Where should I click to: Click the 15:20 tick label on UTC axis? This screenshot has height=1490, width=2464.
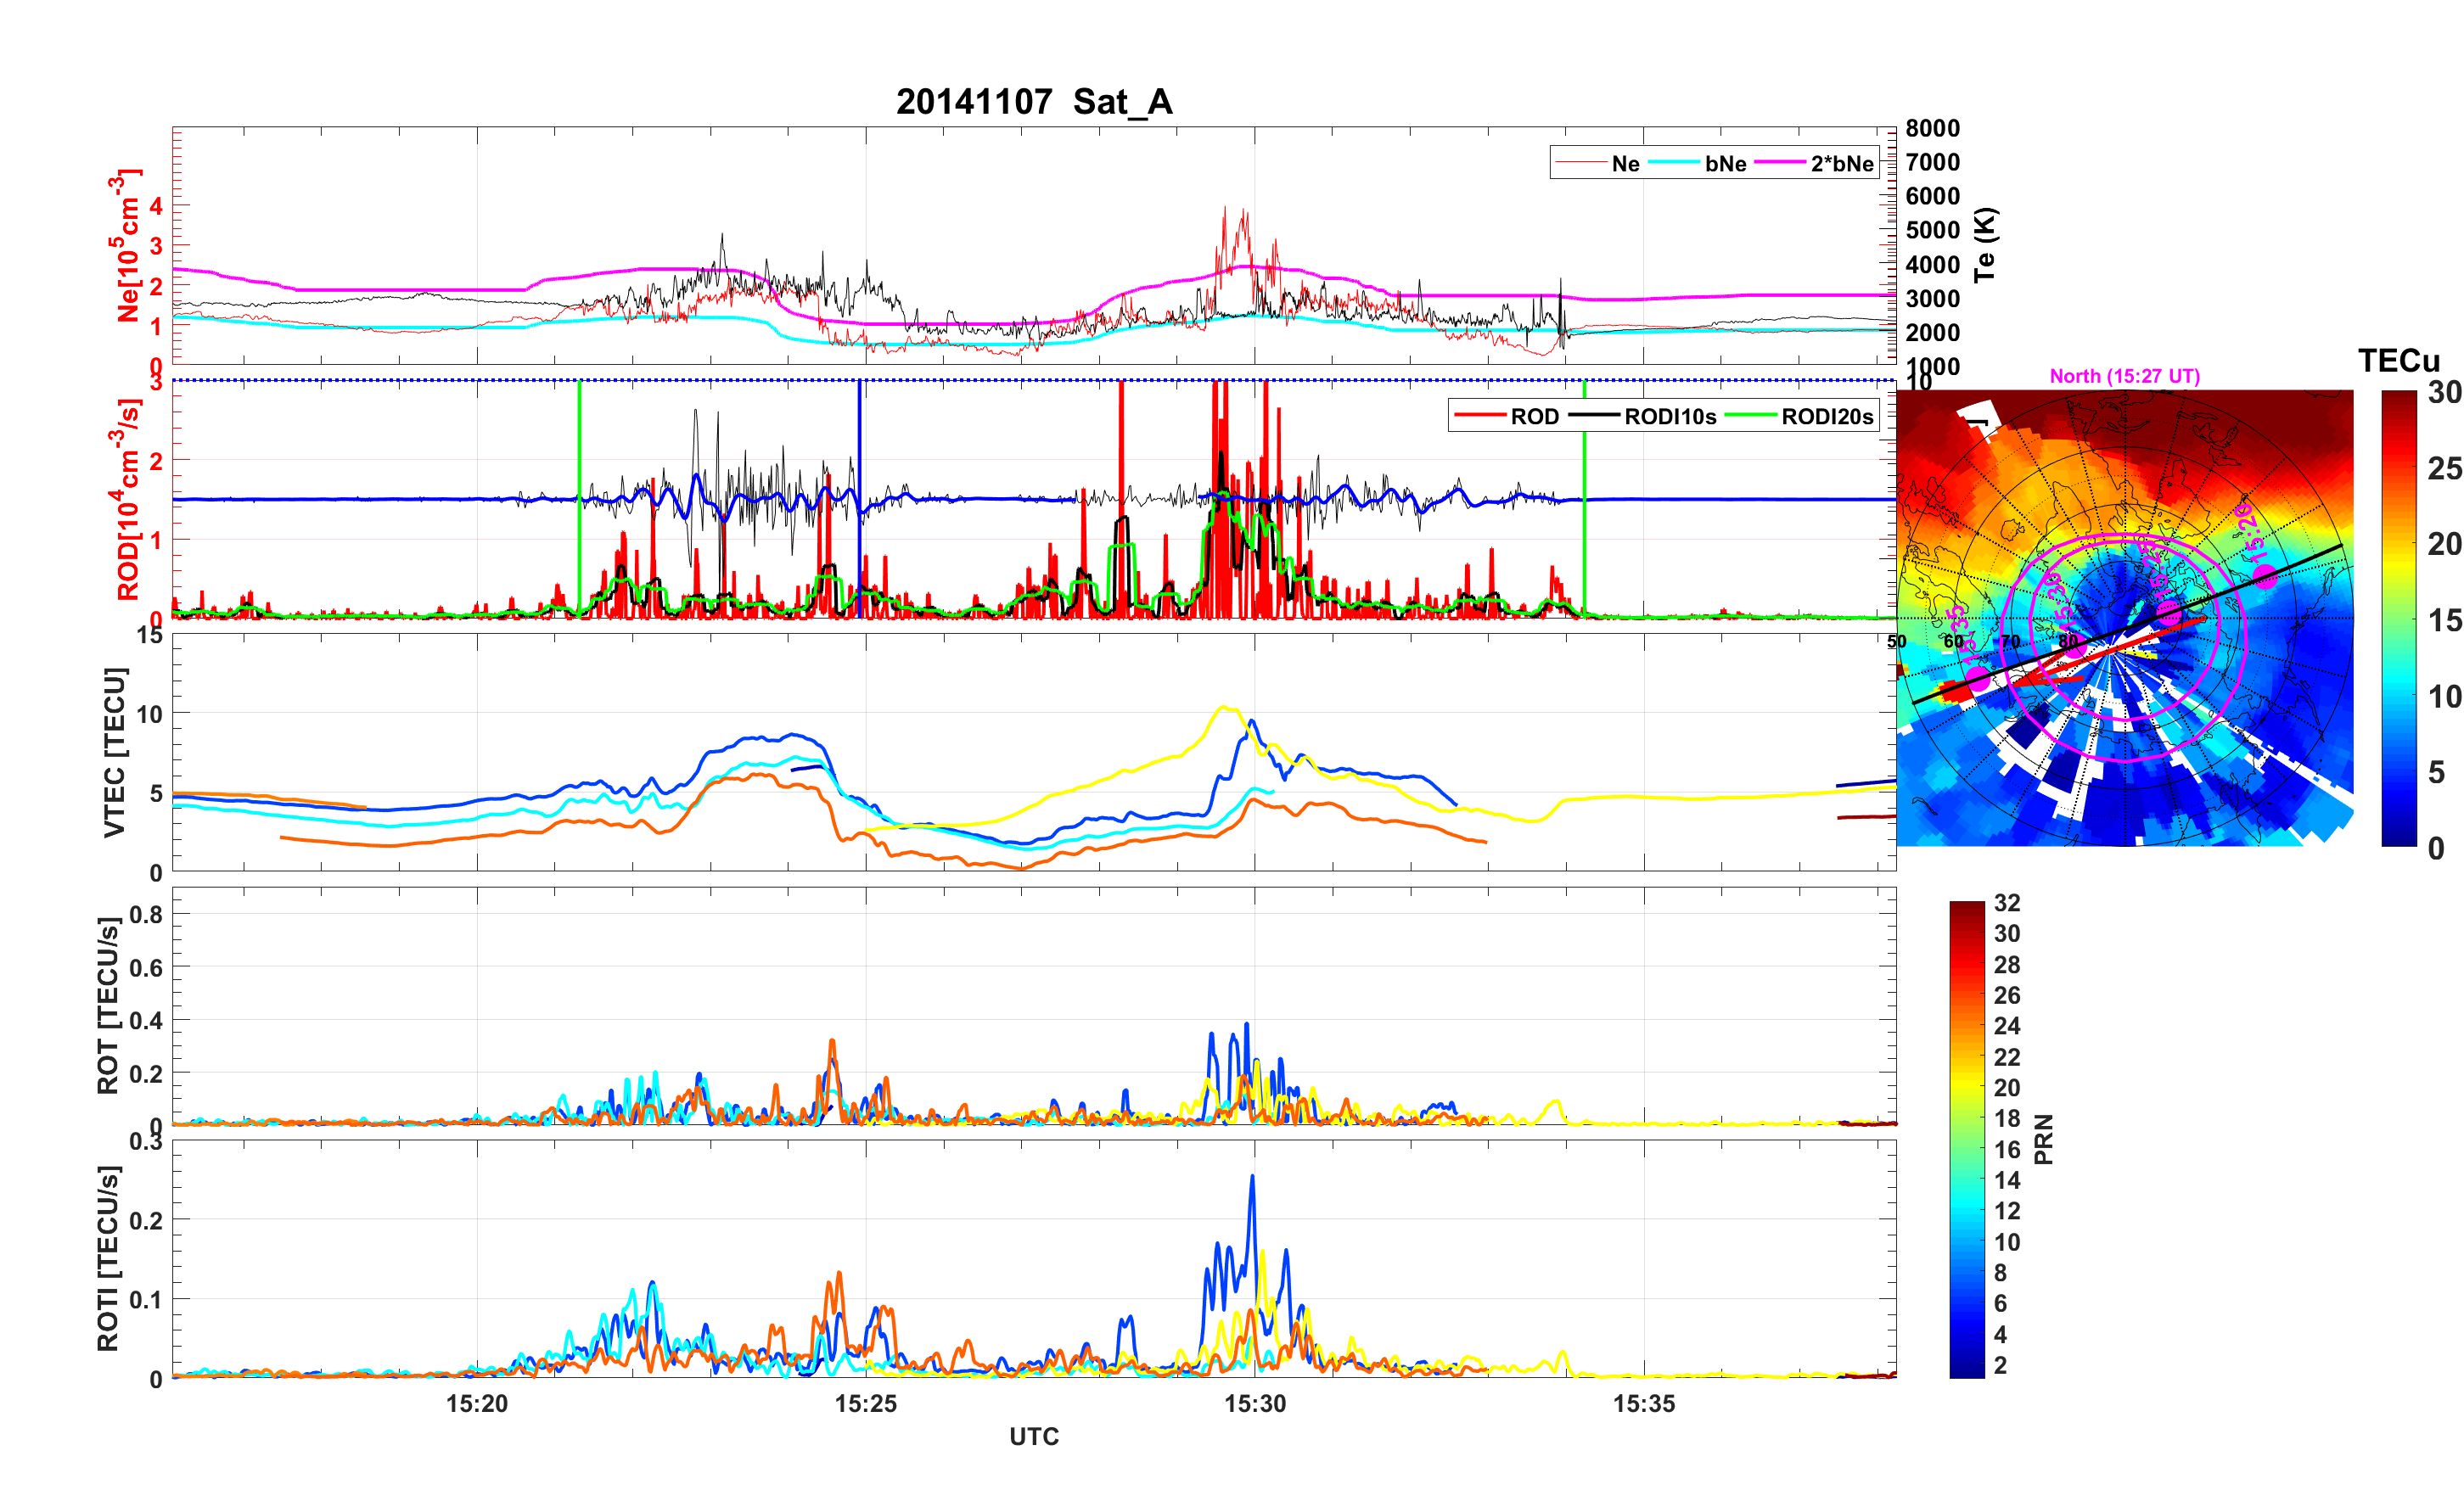477,1404
